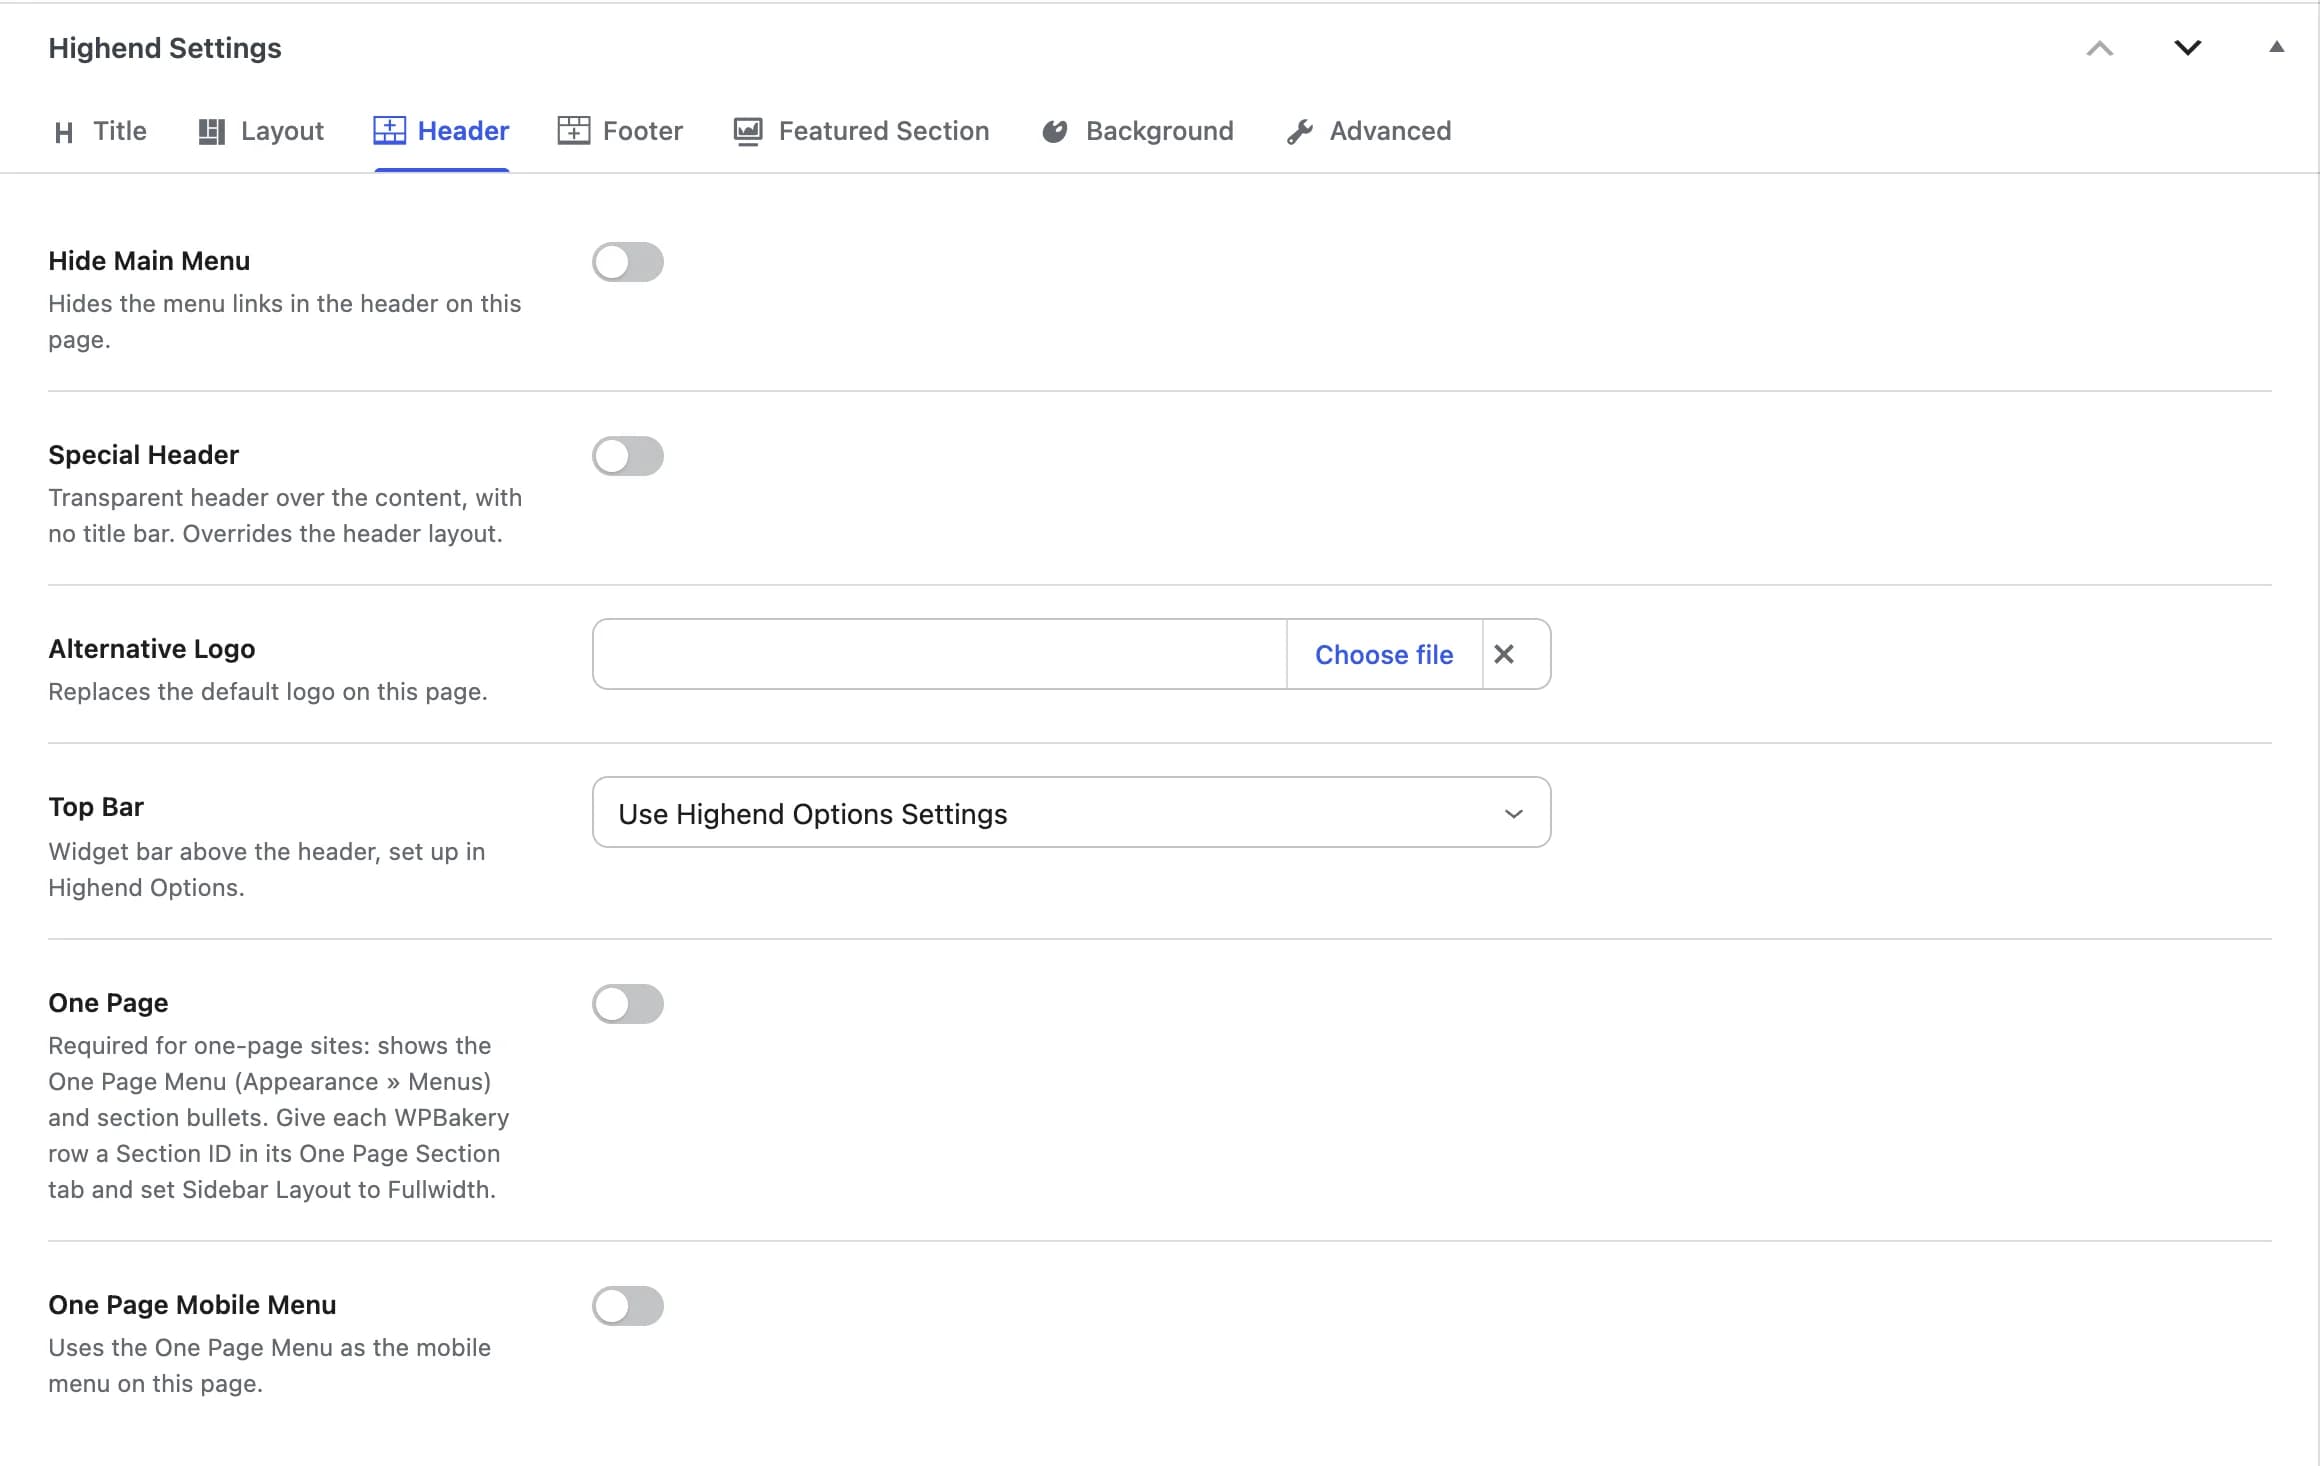Click the Top Bar label
2320x1466 pixels.
(x=96, y=807)
